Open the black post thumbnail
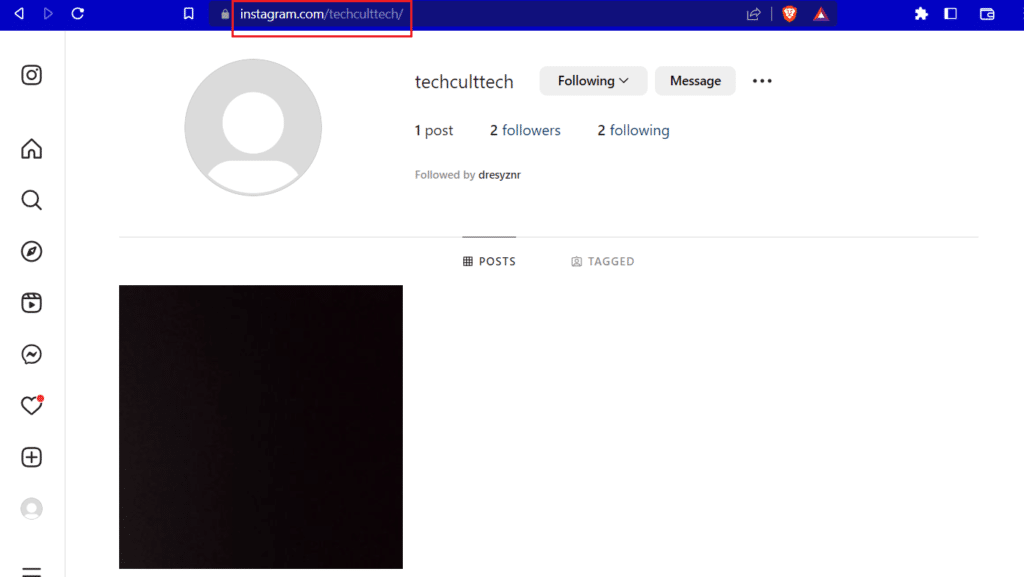The height and width of the screenshot is (577, 1024). pyautogui.click(x=261, y=427)
